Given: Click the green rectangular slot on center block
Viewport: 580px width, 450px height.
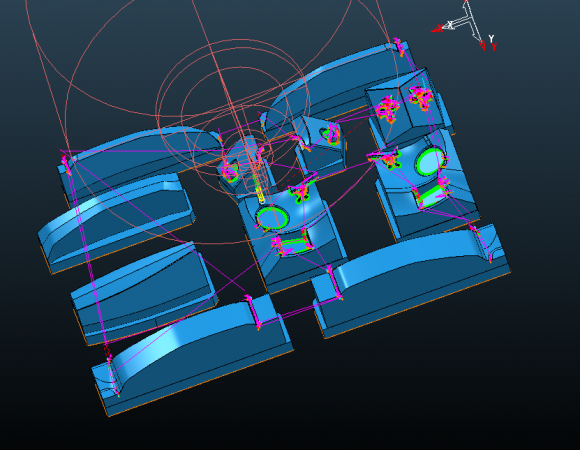Looking at the screenshot, I should [x=293, y=244].
